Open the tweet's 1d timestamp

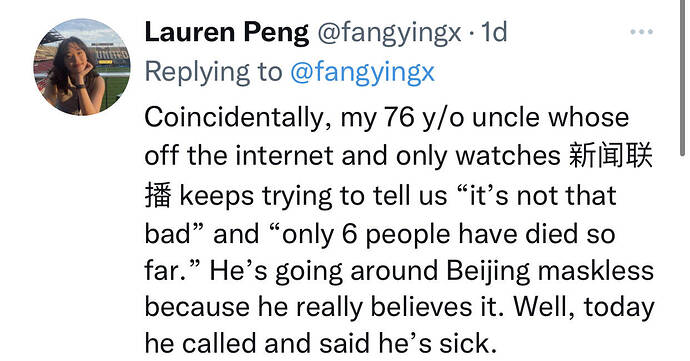pos(494,33)
